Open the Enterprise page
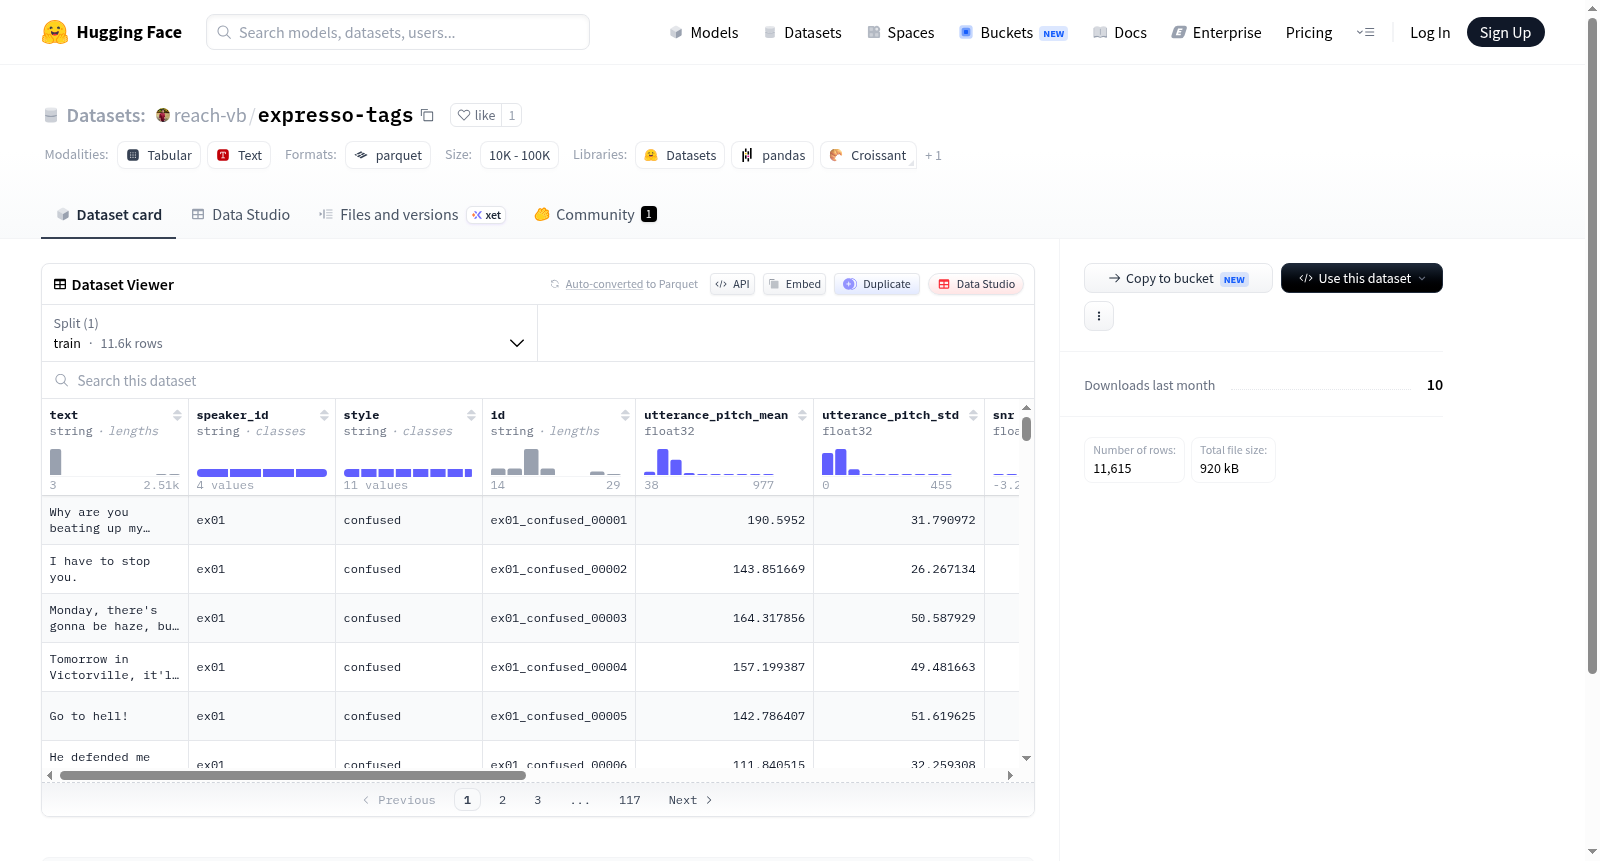1600x861 pixels. click(x=1216, y=32)
